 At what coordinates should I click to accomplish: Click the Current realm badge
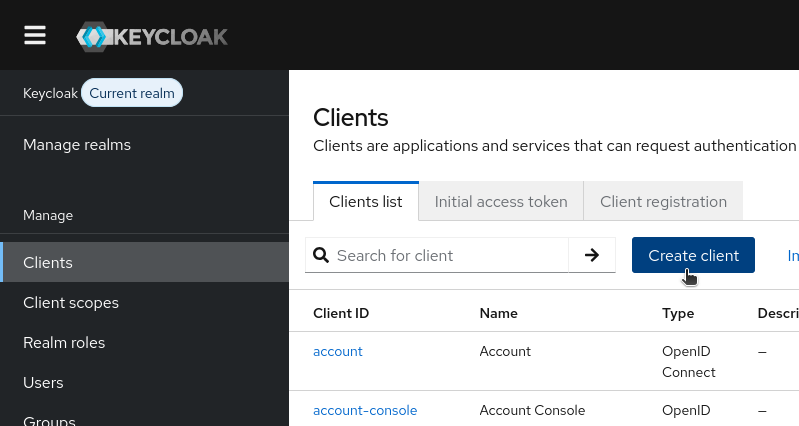coord(132,93)
